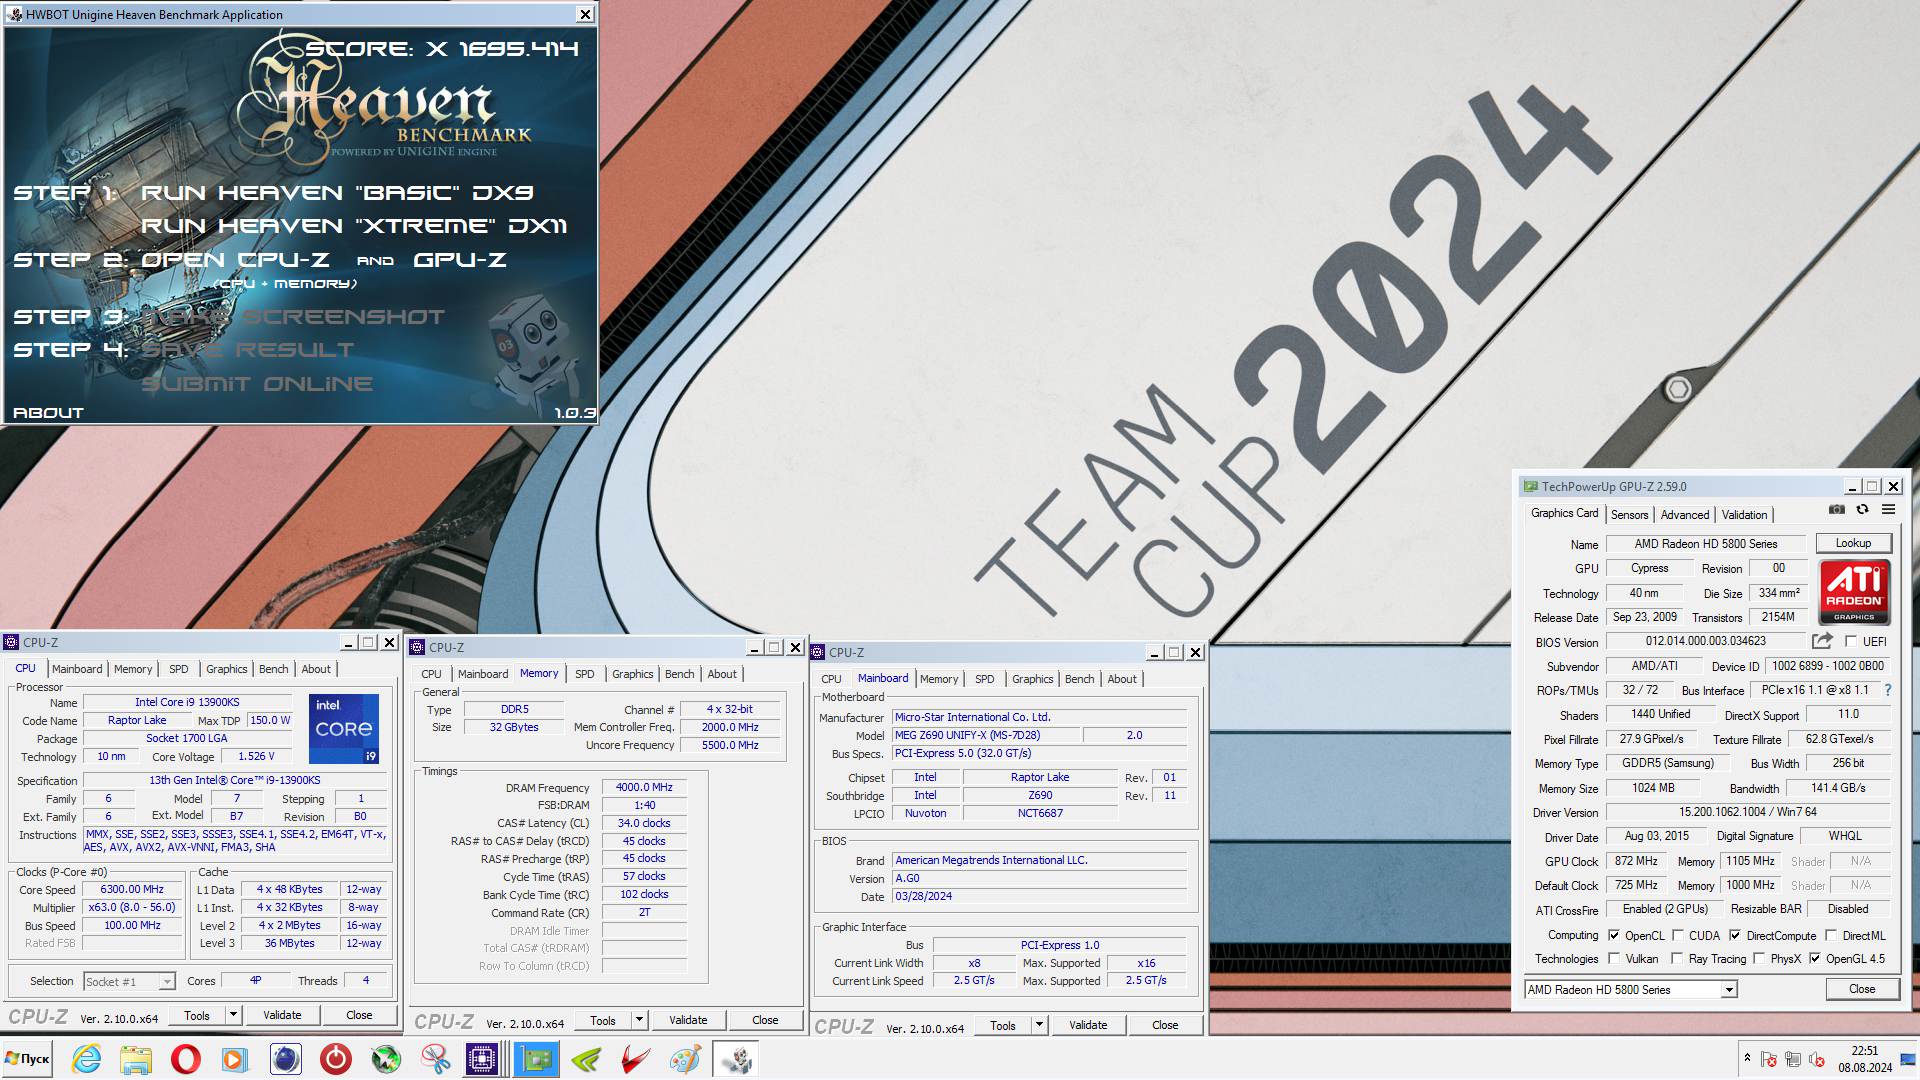Click ABOUT in the Heaven Benchmark window
The height and width of the screenshot is (1080, 1920).
coord(48,412)
